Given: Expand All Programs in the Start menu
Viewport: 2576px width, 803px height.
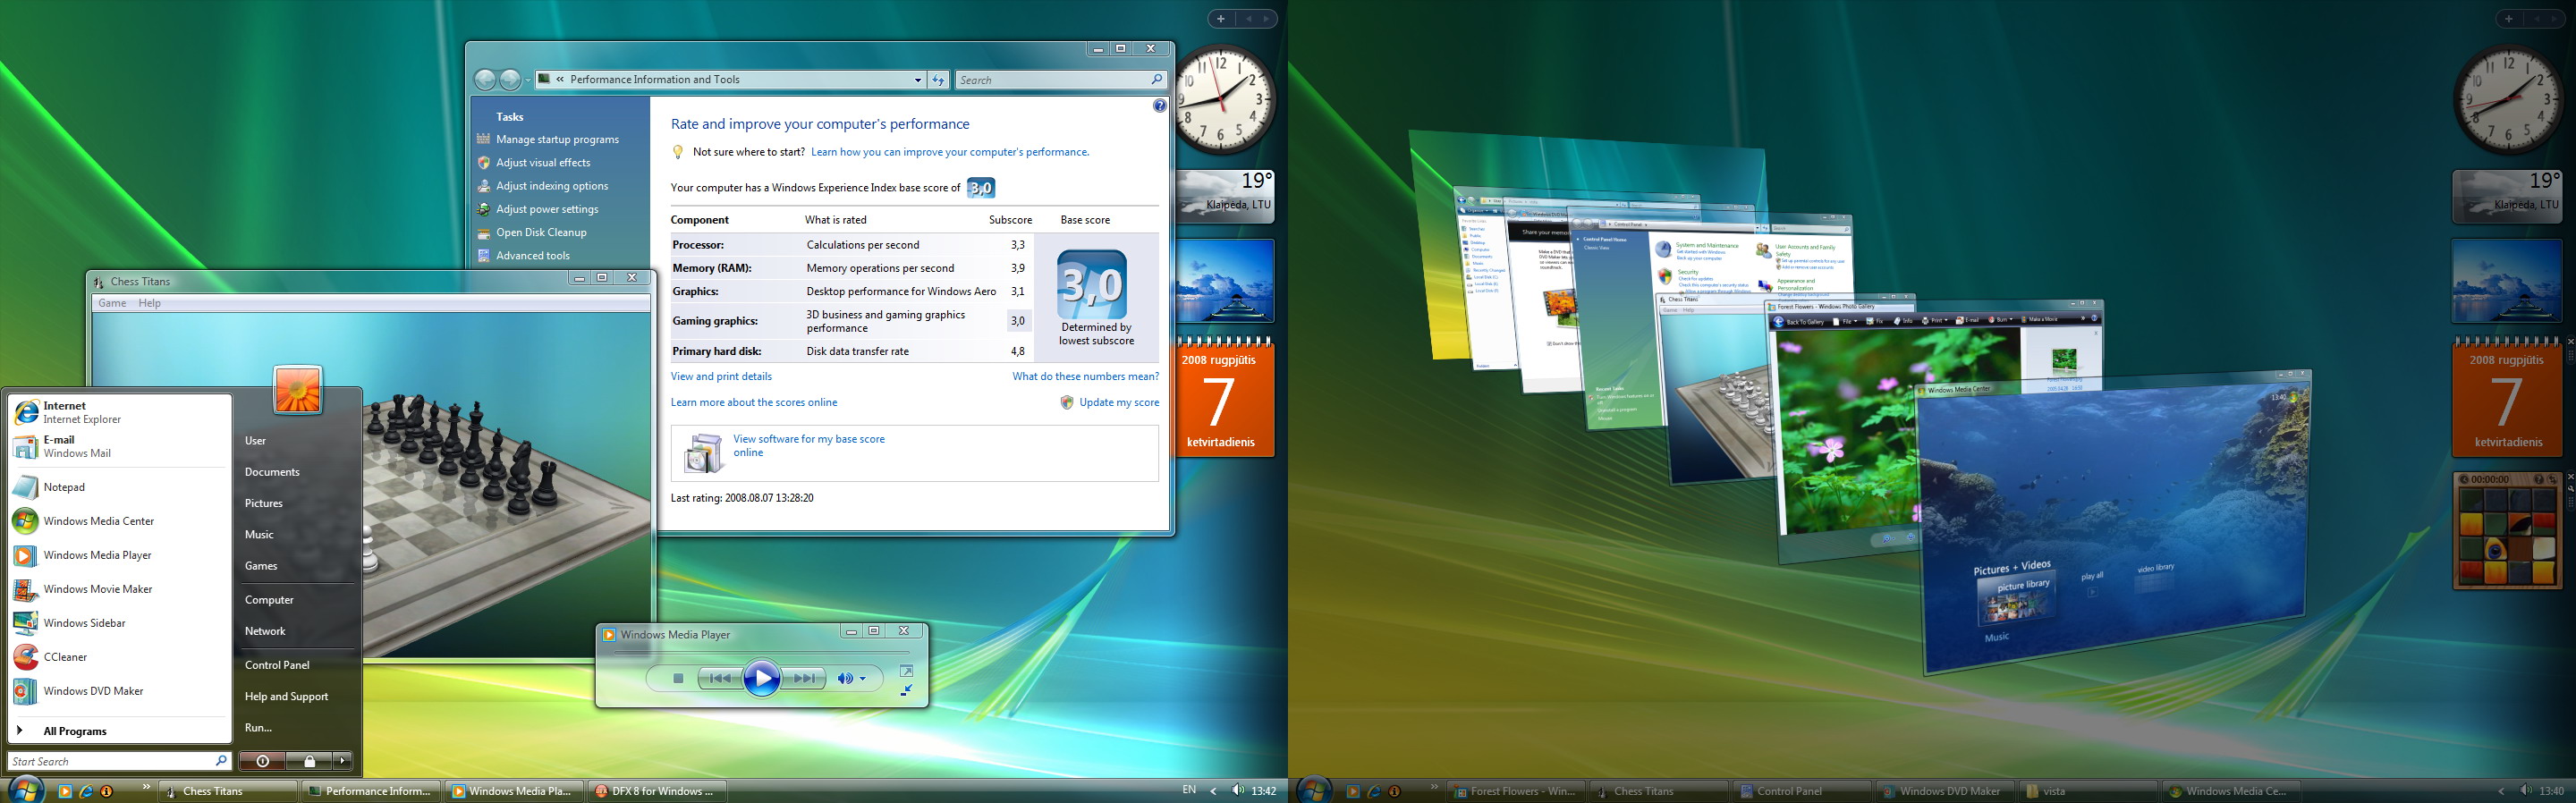Looking at the screenshot, I should (x=119, y=731).
